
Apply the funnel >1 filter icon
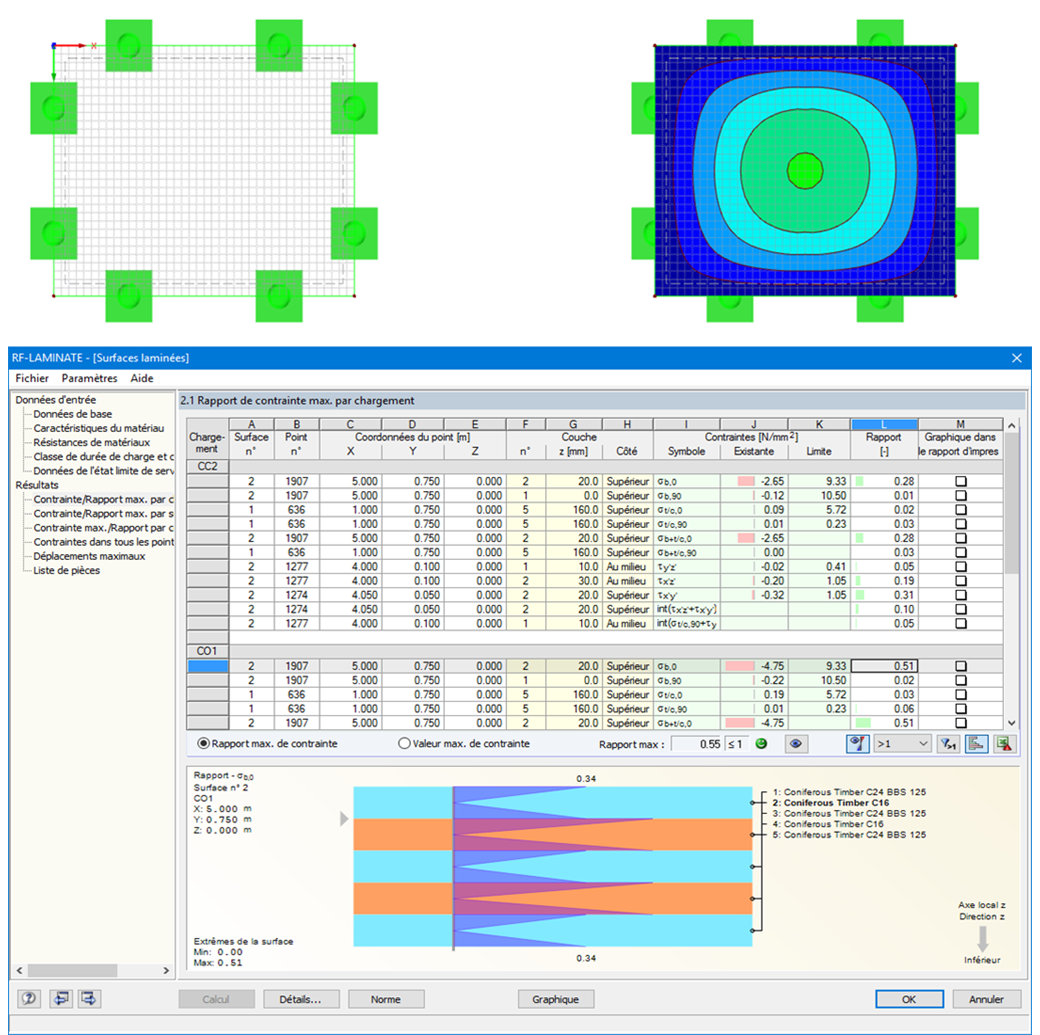[x=948, y=744]
